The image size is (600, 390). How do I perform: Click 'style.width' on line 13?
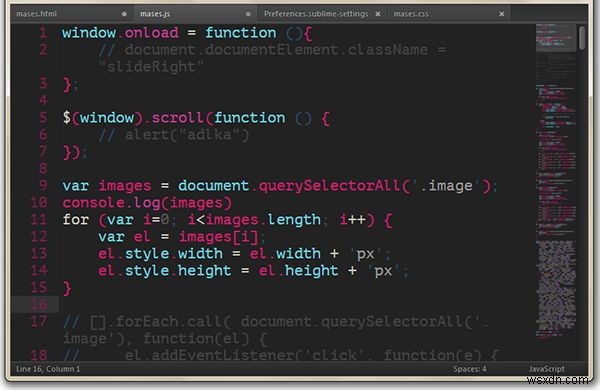174,253
